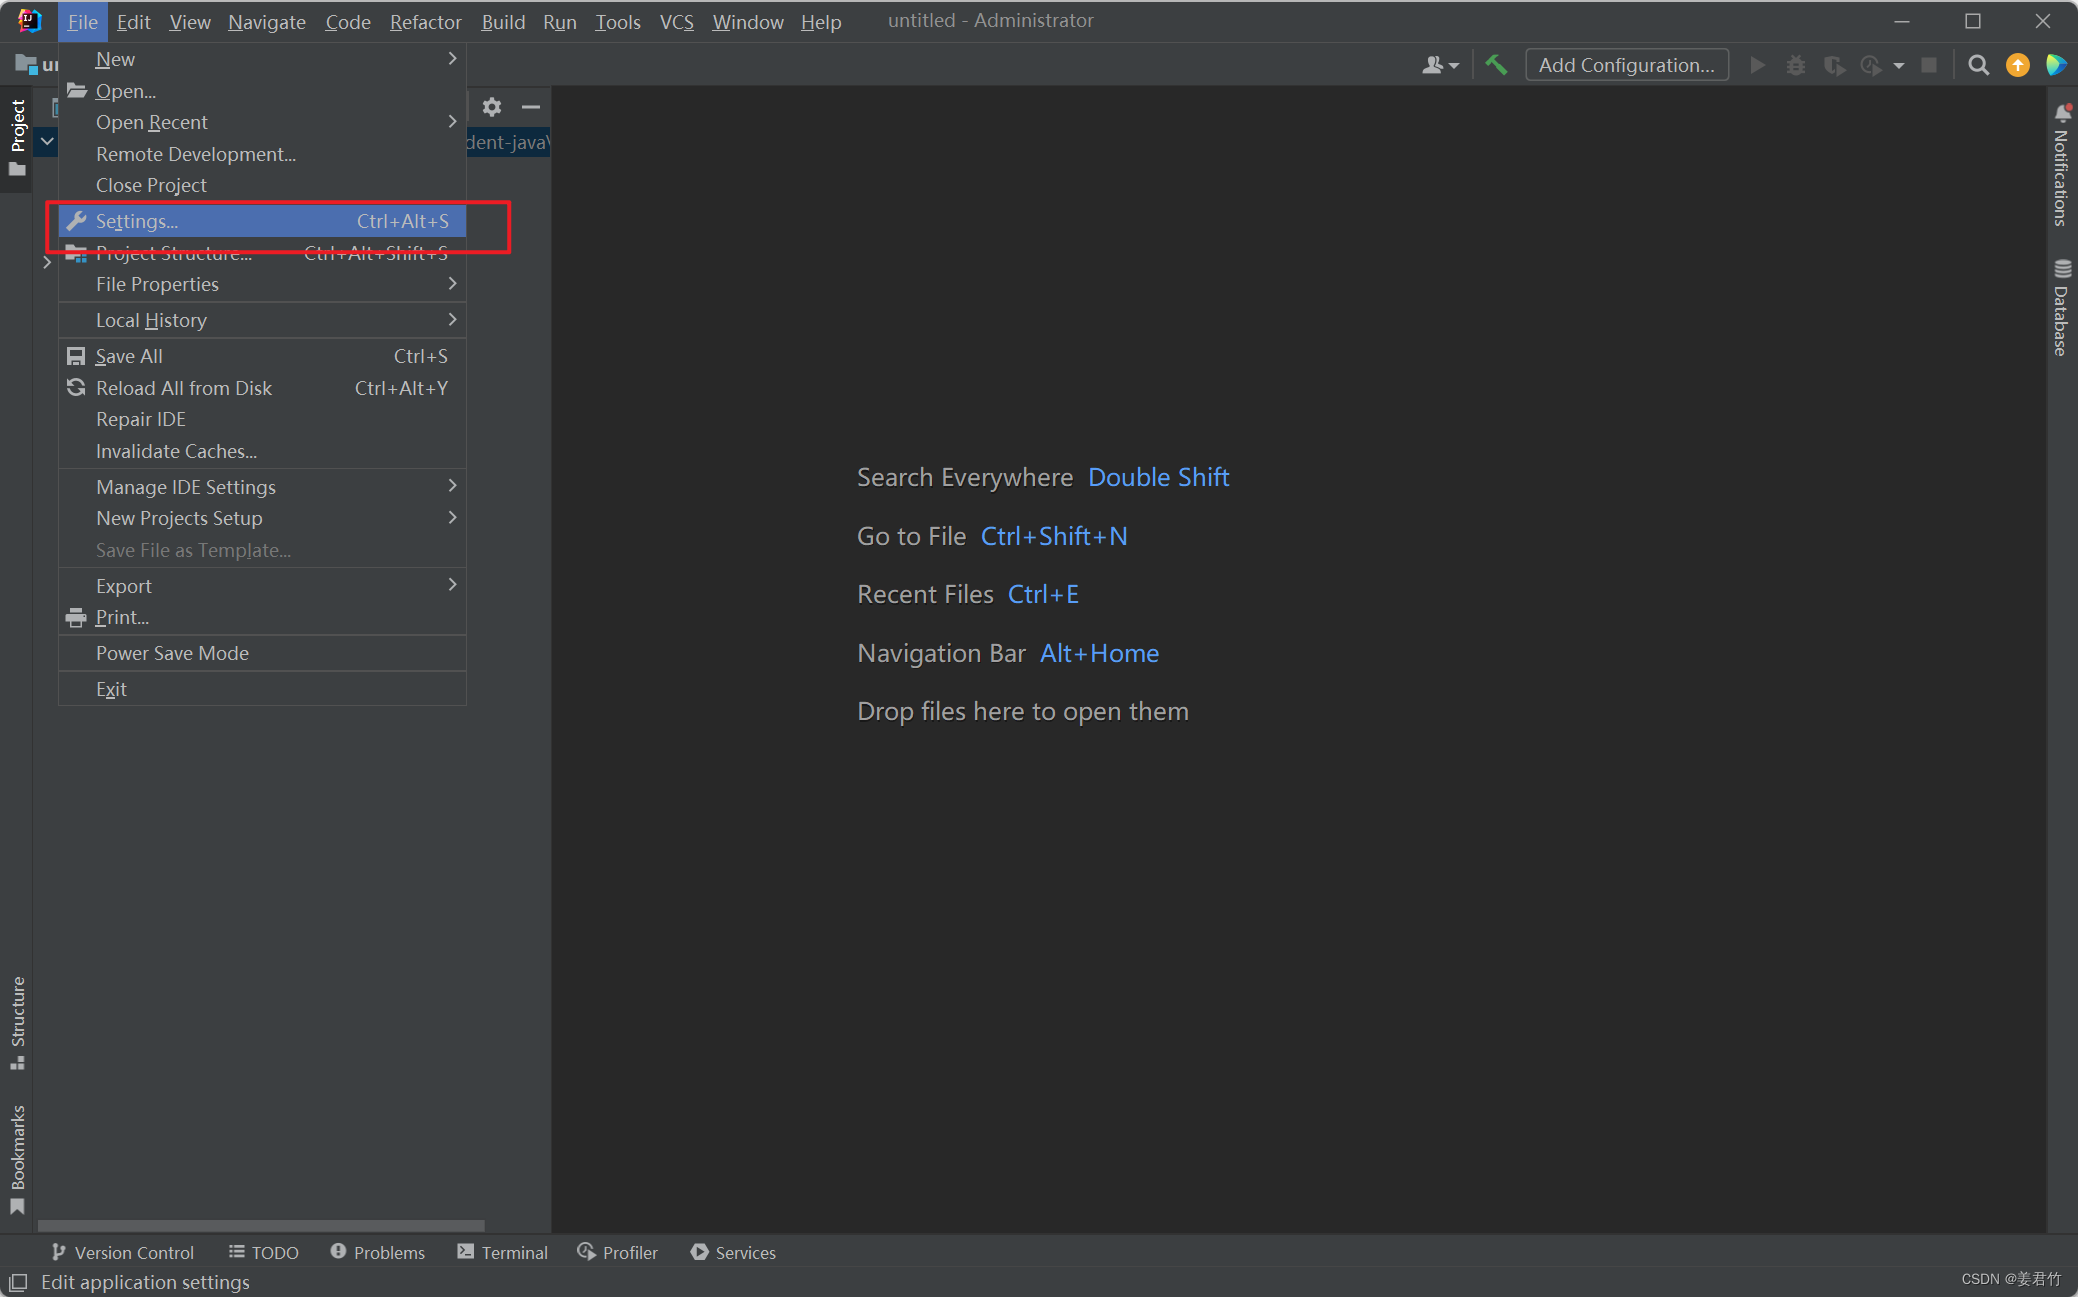
Task: Hide the project panel using minus icon
Action: point(531,107)
